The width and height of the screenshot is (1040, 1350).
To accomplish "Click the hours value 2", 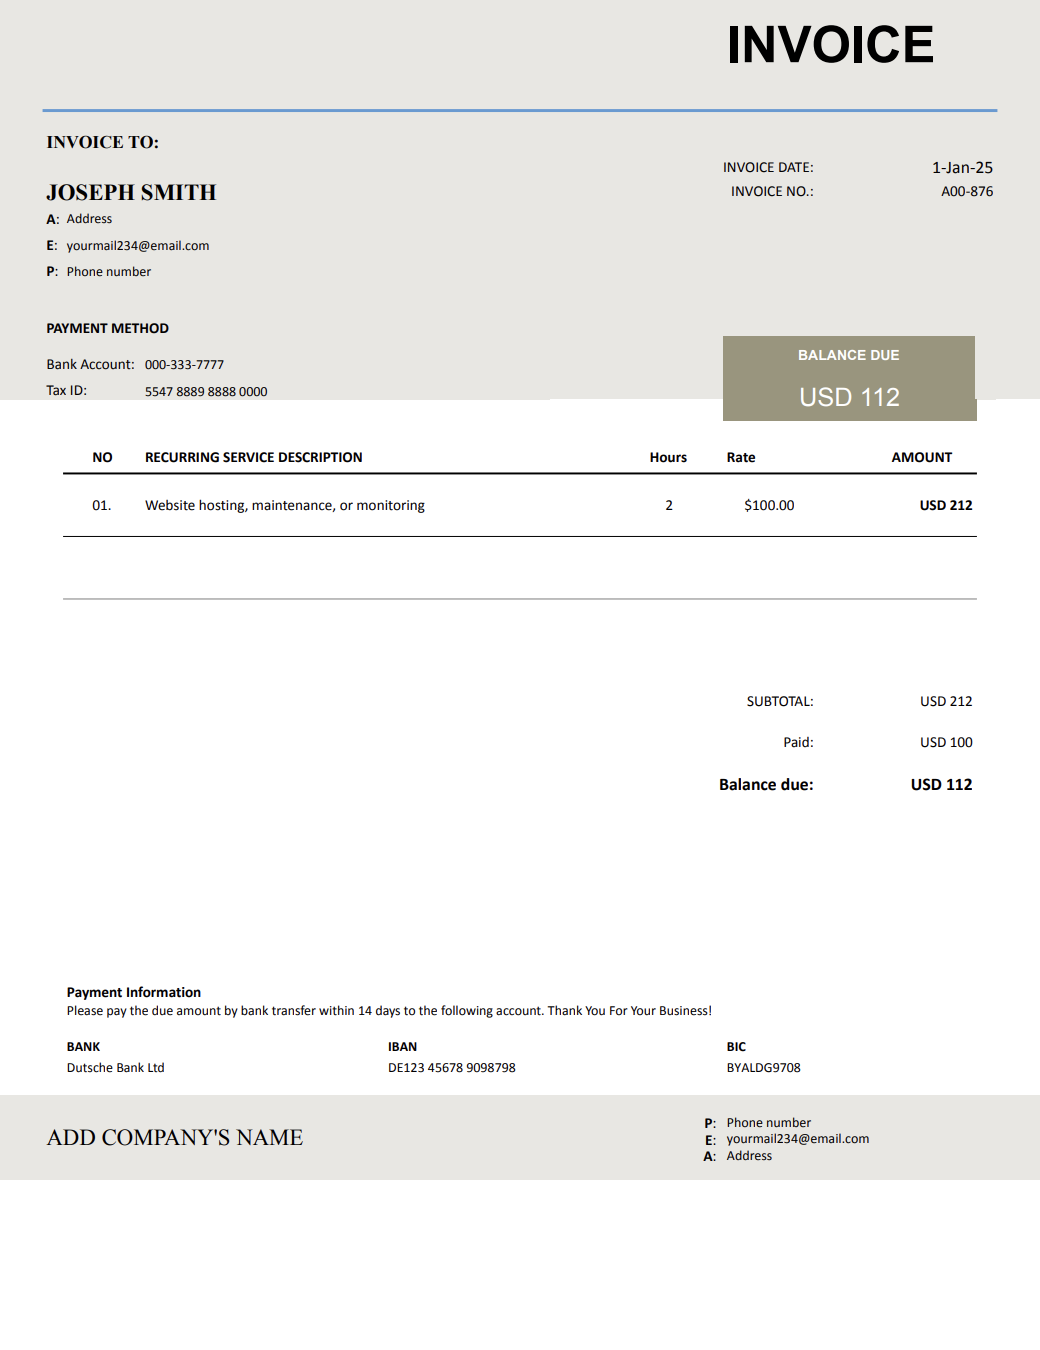I will tap(669, 505).
